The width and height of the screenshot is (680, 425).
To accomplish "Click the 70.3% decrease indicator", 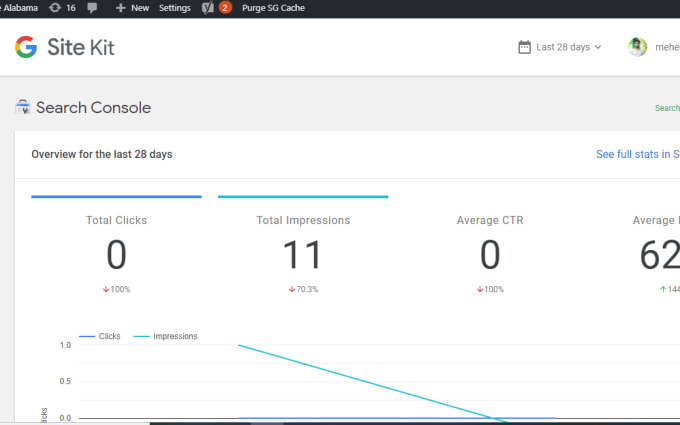I will 303,289.
